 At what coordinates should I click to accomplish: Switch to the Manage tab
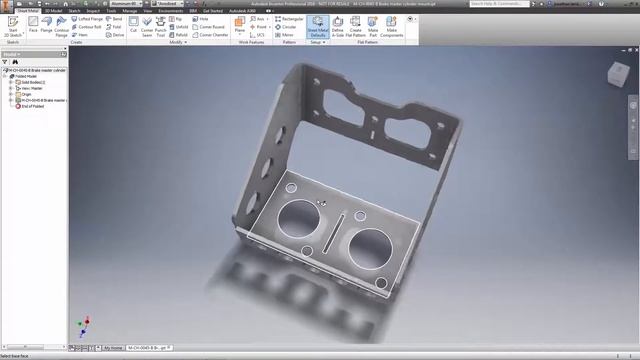point(130,11)
